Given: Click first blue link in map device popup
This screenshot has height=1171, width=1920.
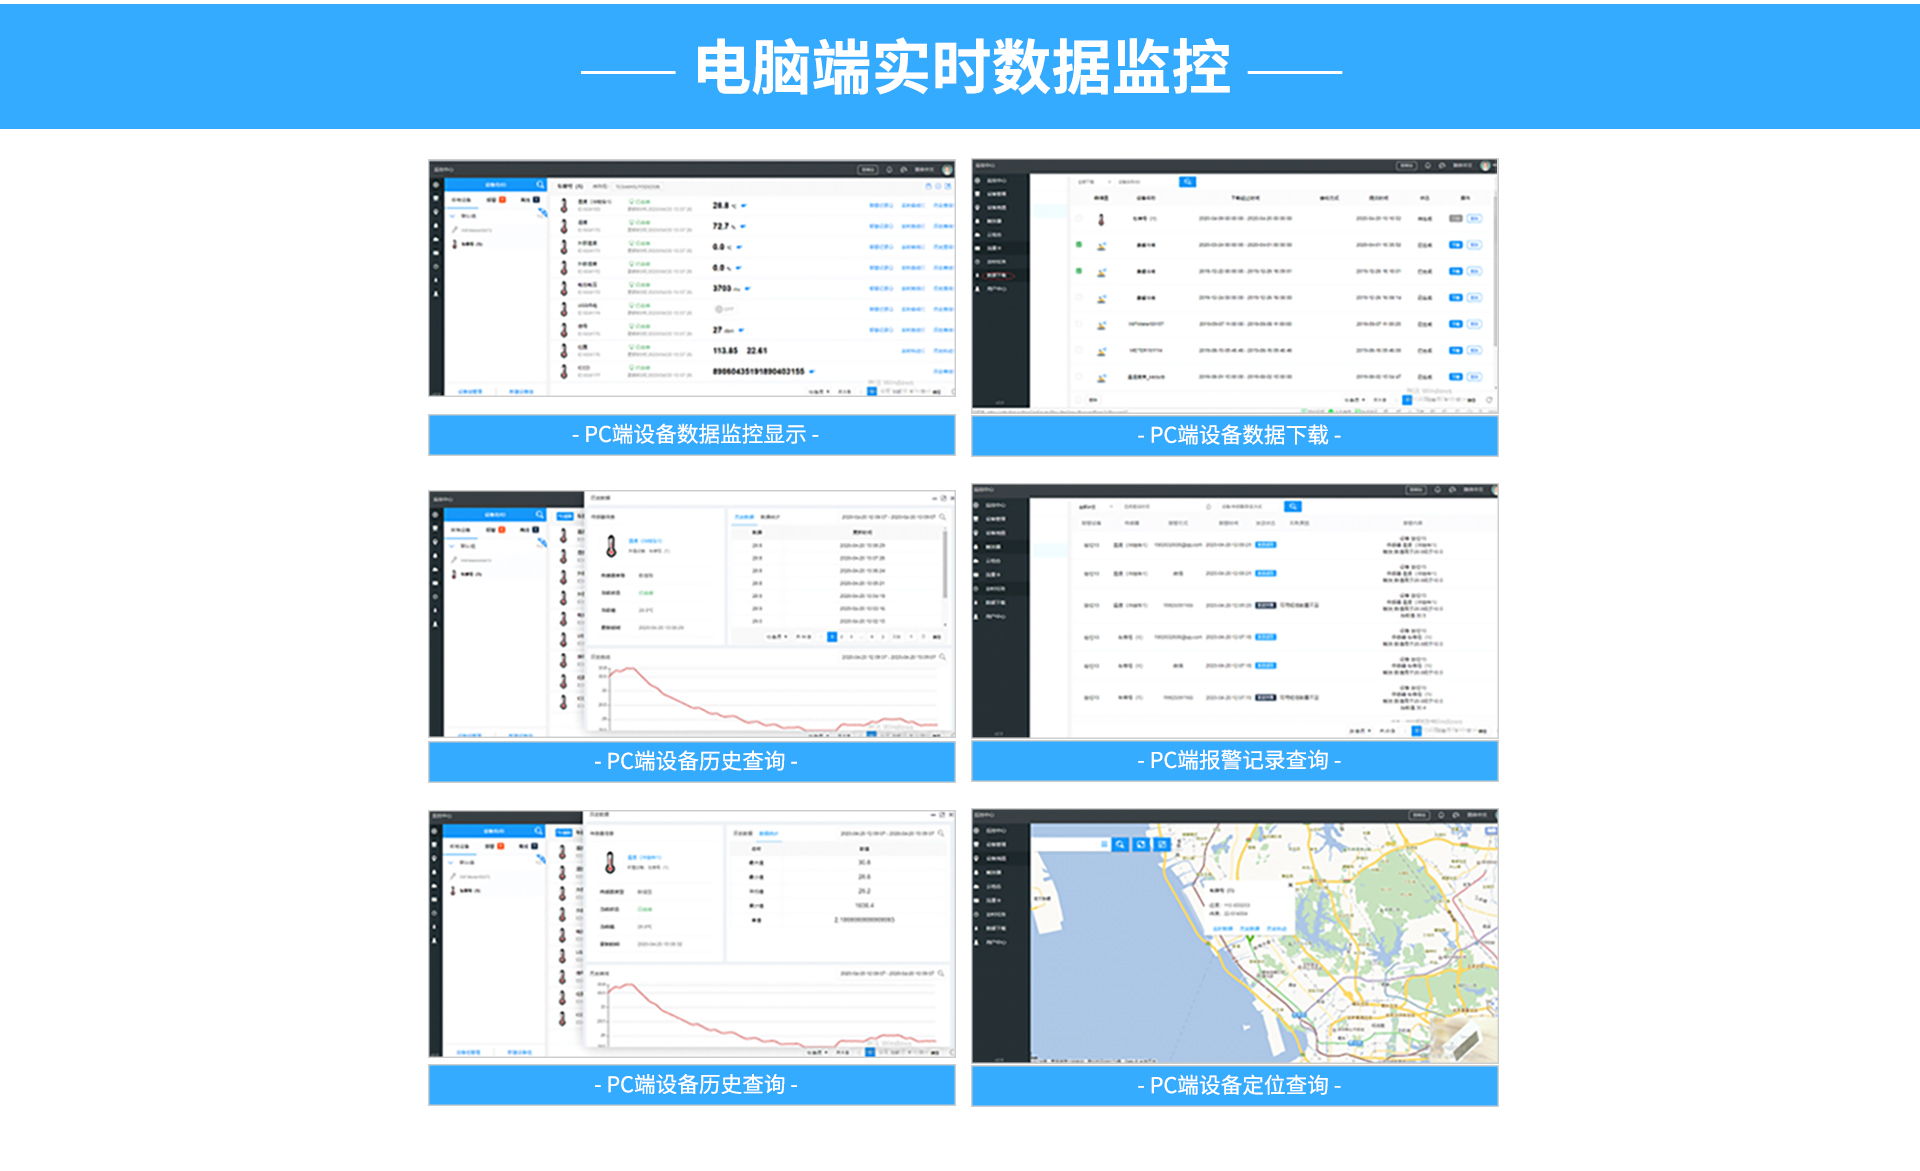Looking at the screenshot, I should [x=1222, y=928].
